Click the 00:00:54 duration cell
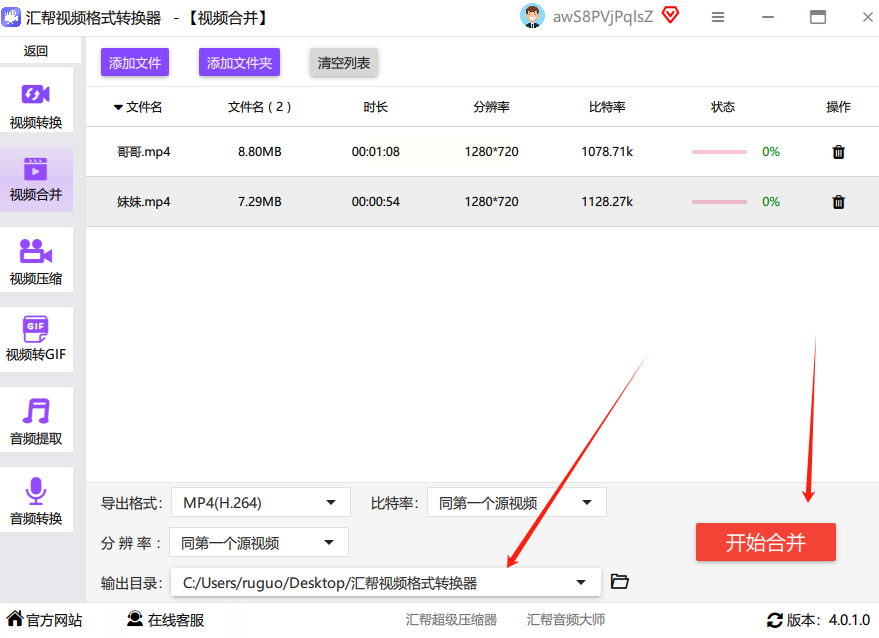 click(x=376, y=202)
